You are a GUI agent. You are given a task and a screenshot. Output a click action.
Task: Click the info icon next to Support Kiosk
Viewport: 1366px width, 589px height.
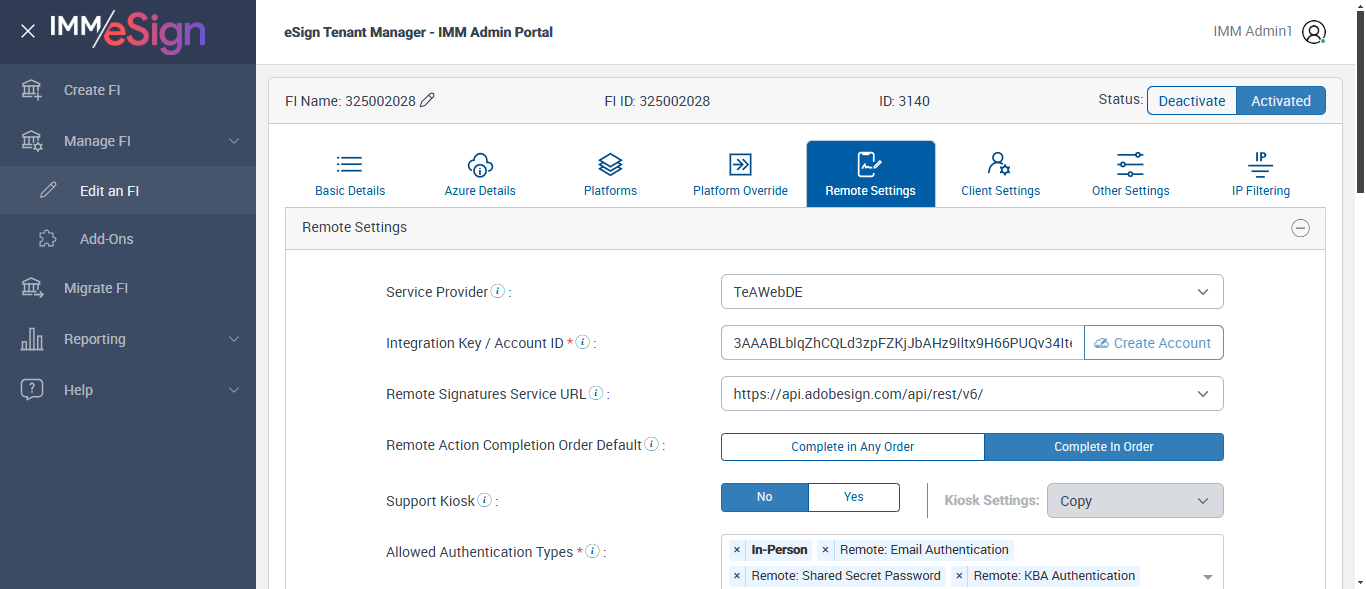click(485, 500)
